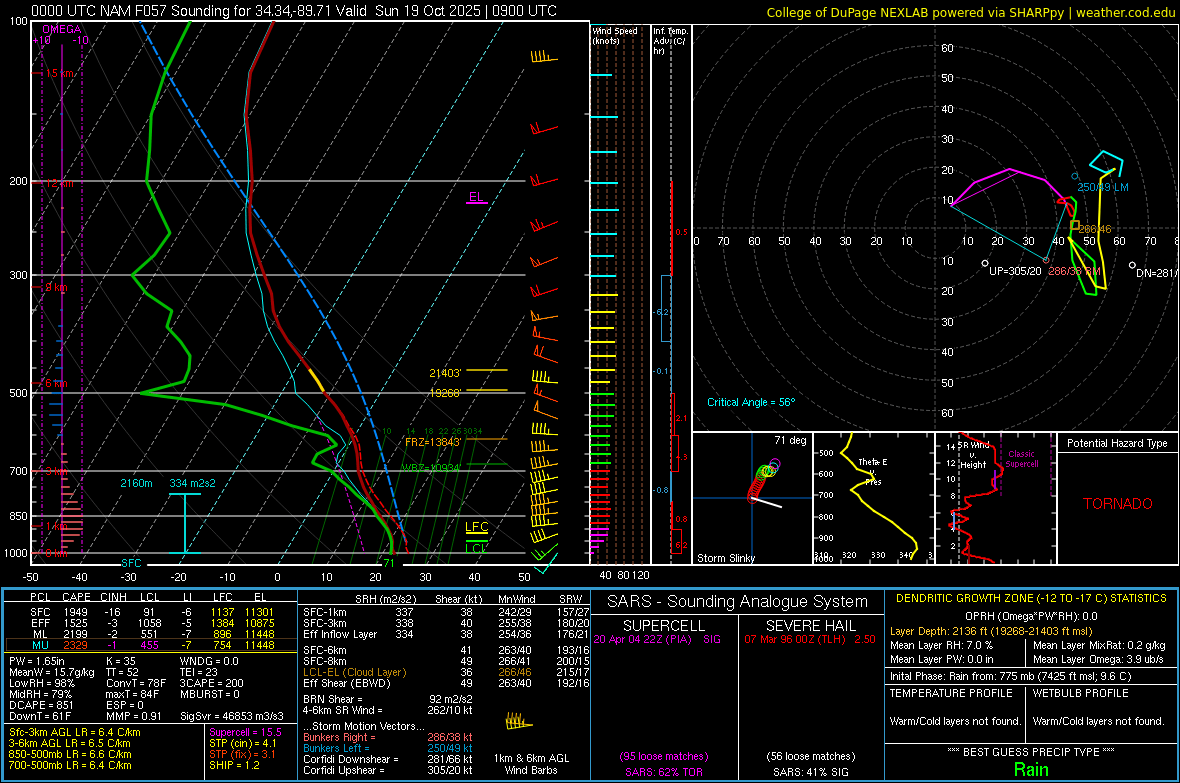Click the Wind Speed (knots) panel header
Image resolution: width=1180 pixels, height=783 pixels.
point(614,35)
